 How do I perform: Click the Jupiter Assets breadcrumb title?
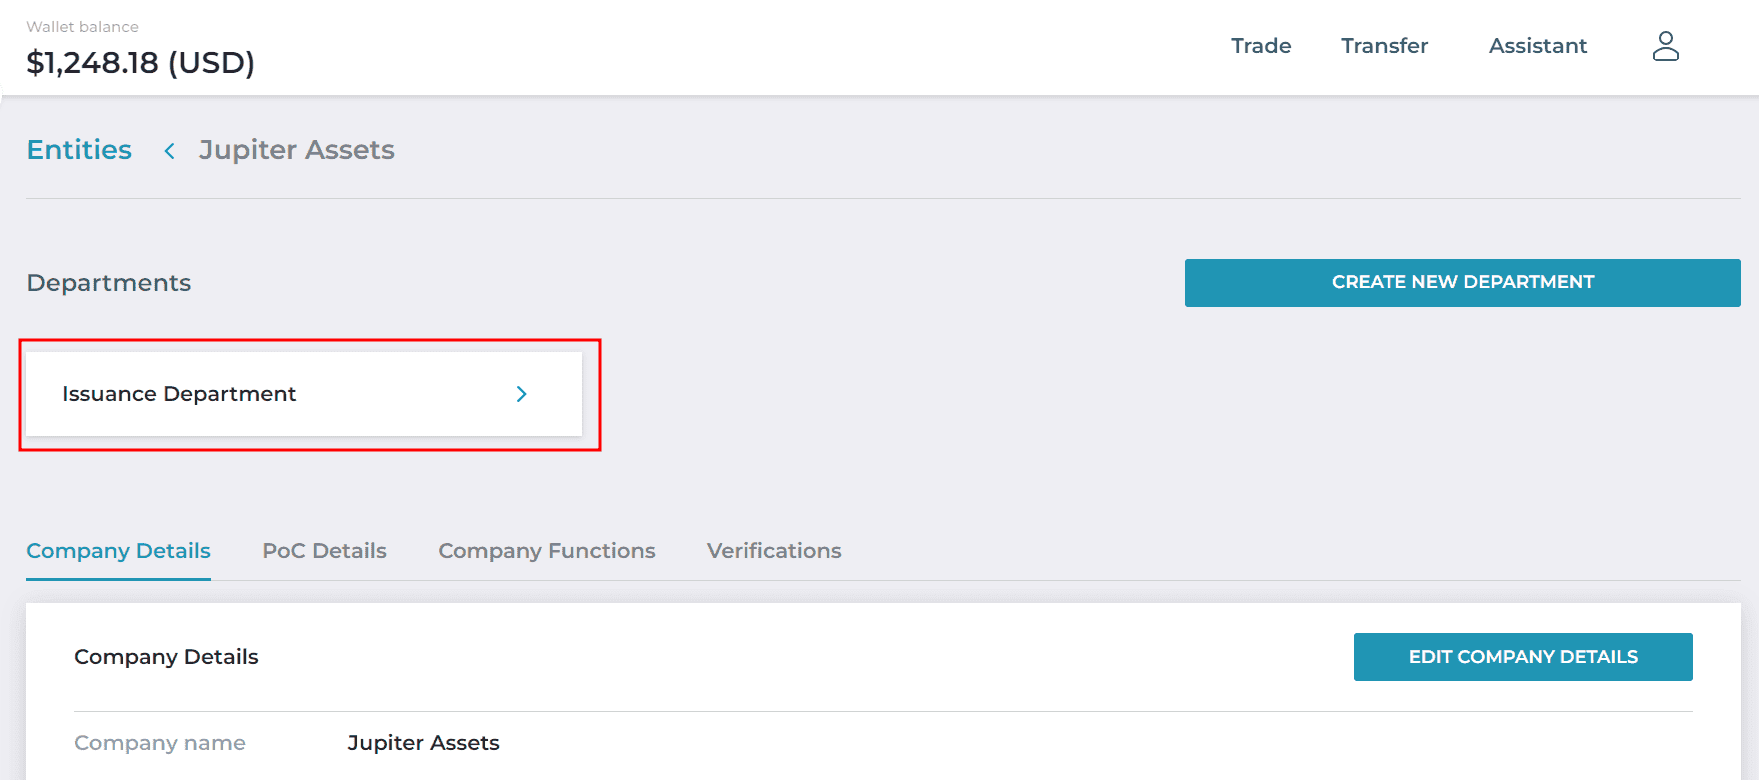pos(296,150)
